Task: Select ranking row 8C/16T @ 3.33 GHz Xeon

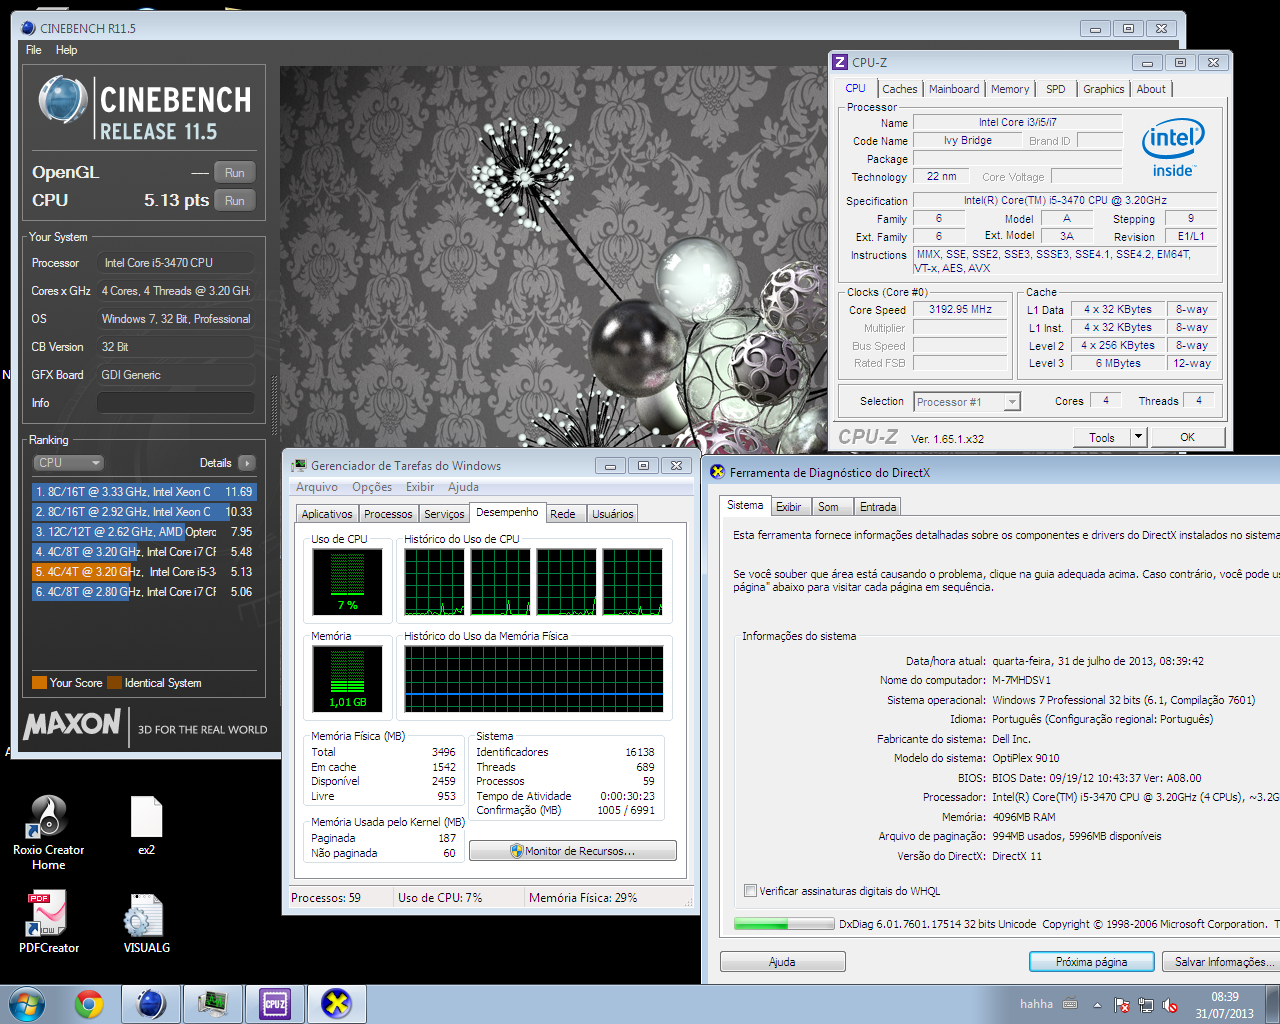Action: (144, 492)
